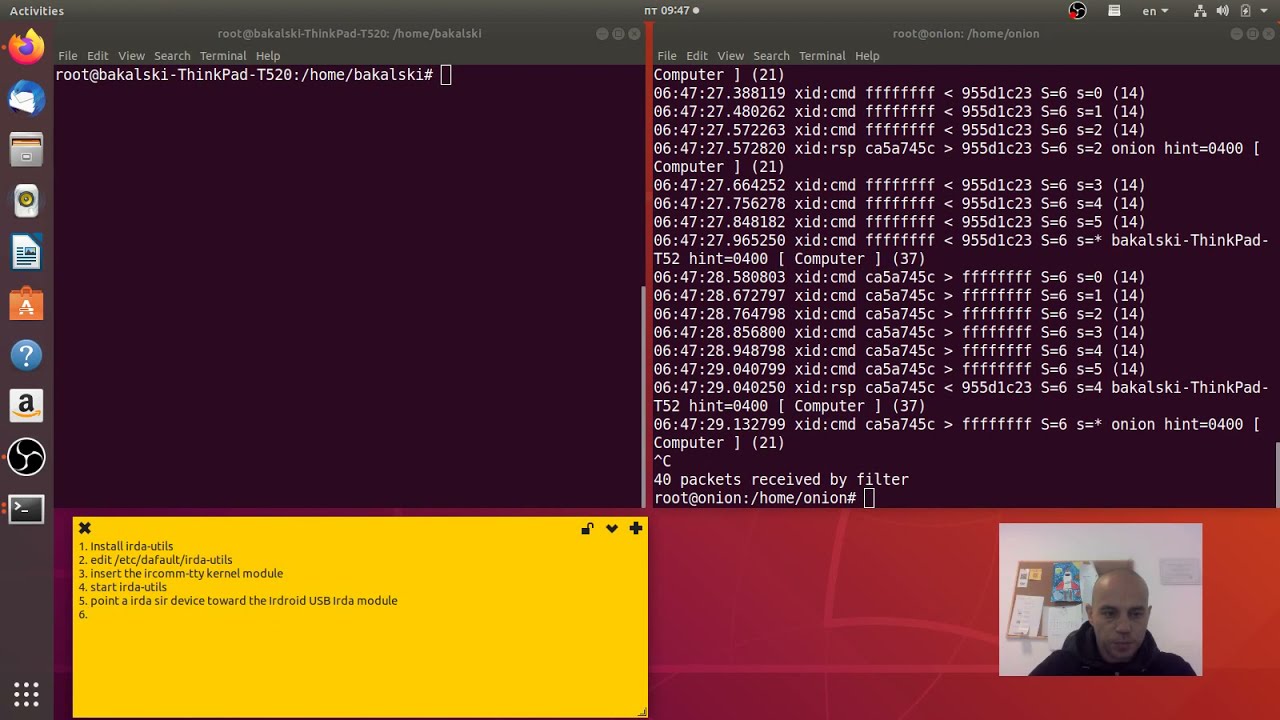Launch Firefox from the dock

pyautogui.click(x=27, y=47)
